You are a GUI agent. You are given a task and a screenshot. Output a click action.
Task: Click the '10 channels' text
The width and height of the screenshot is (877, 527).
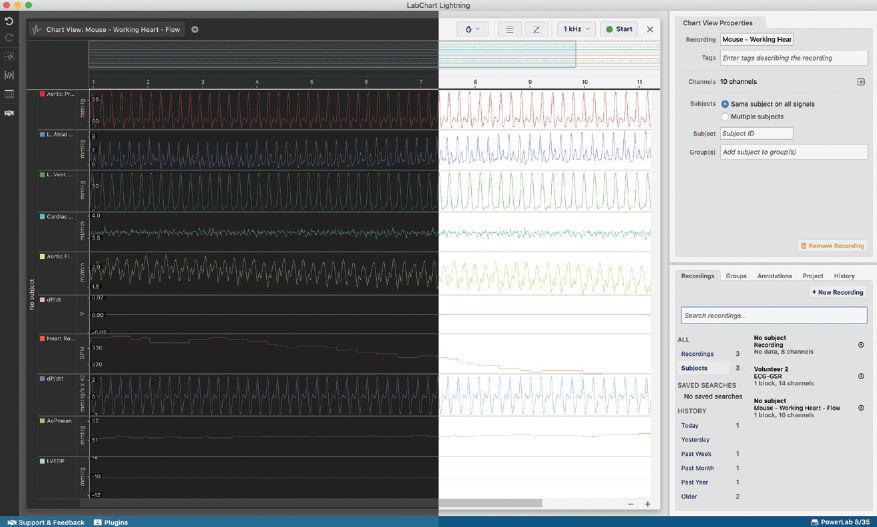[738, 82]
